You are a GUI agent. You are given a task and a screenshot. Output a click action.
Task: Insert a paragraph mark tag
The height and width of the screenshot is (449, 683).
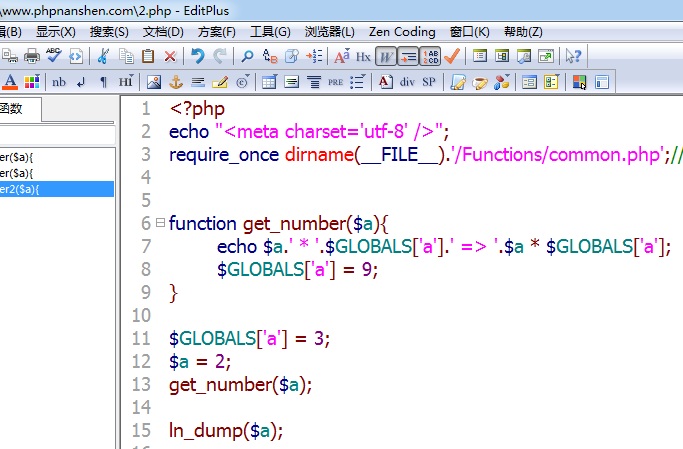pyautogui.click(x=103, y=82)
